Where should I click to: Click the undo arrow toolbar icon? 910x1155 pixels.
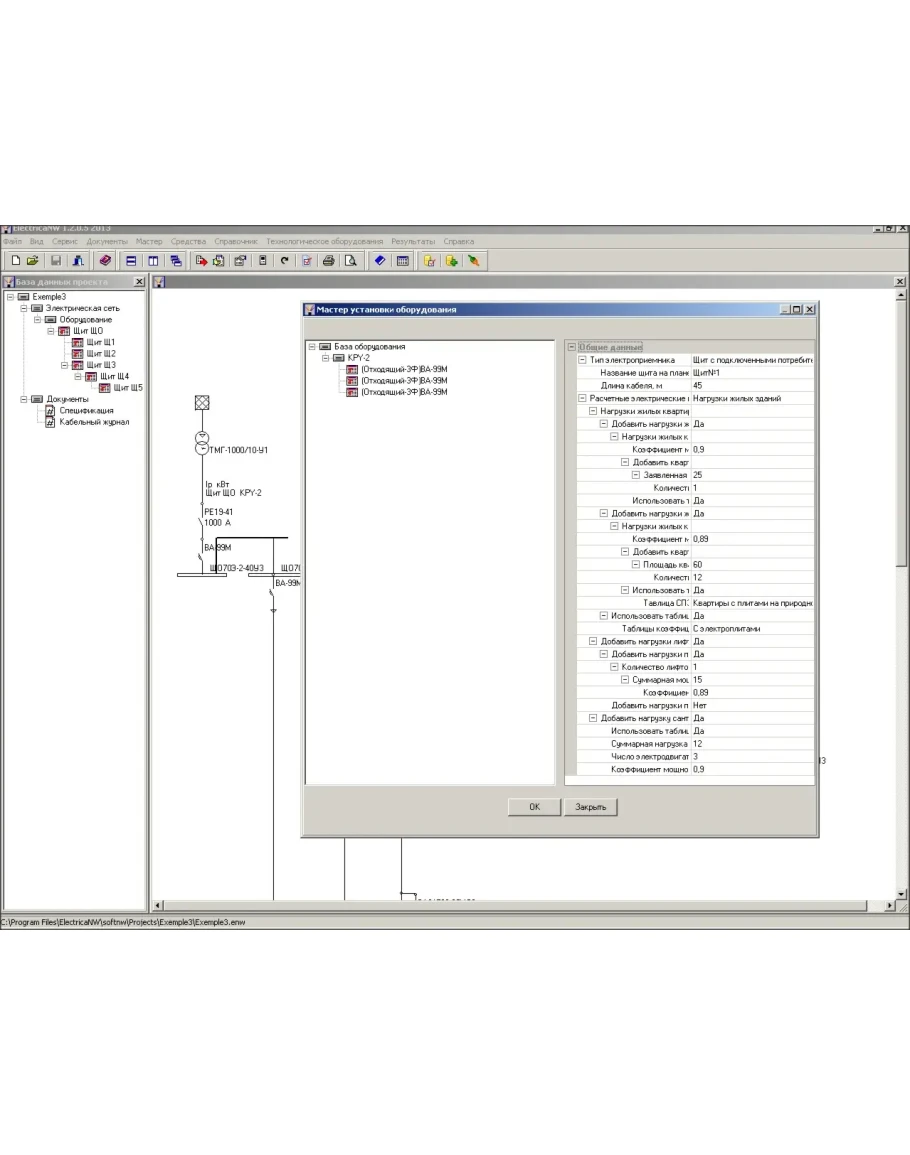(x=284, y=261)
